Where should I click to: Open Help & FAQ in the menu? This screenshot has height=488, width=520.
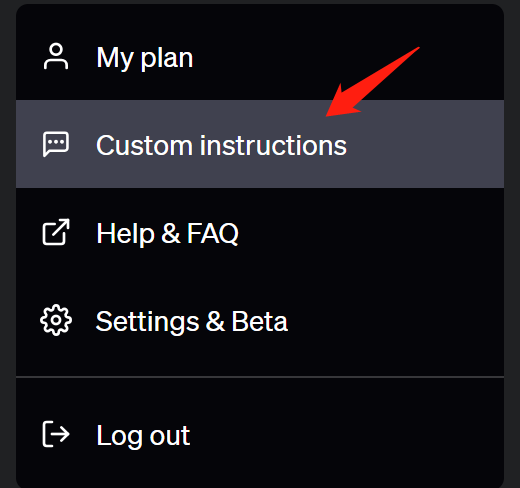point(260,232)
